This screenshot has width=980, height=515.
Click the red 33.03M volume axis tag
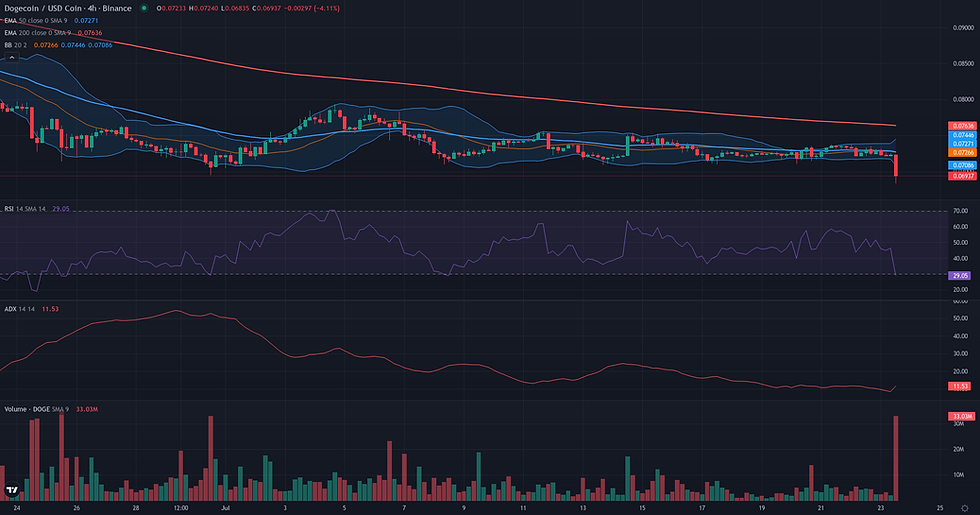pos(961,416)
